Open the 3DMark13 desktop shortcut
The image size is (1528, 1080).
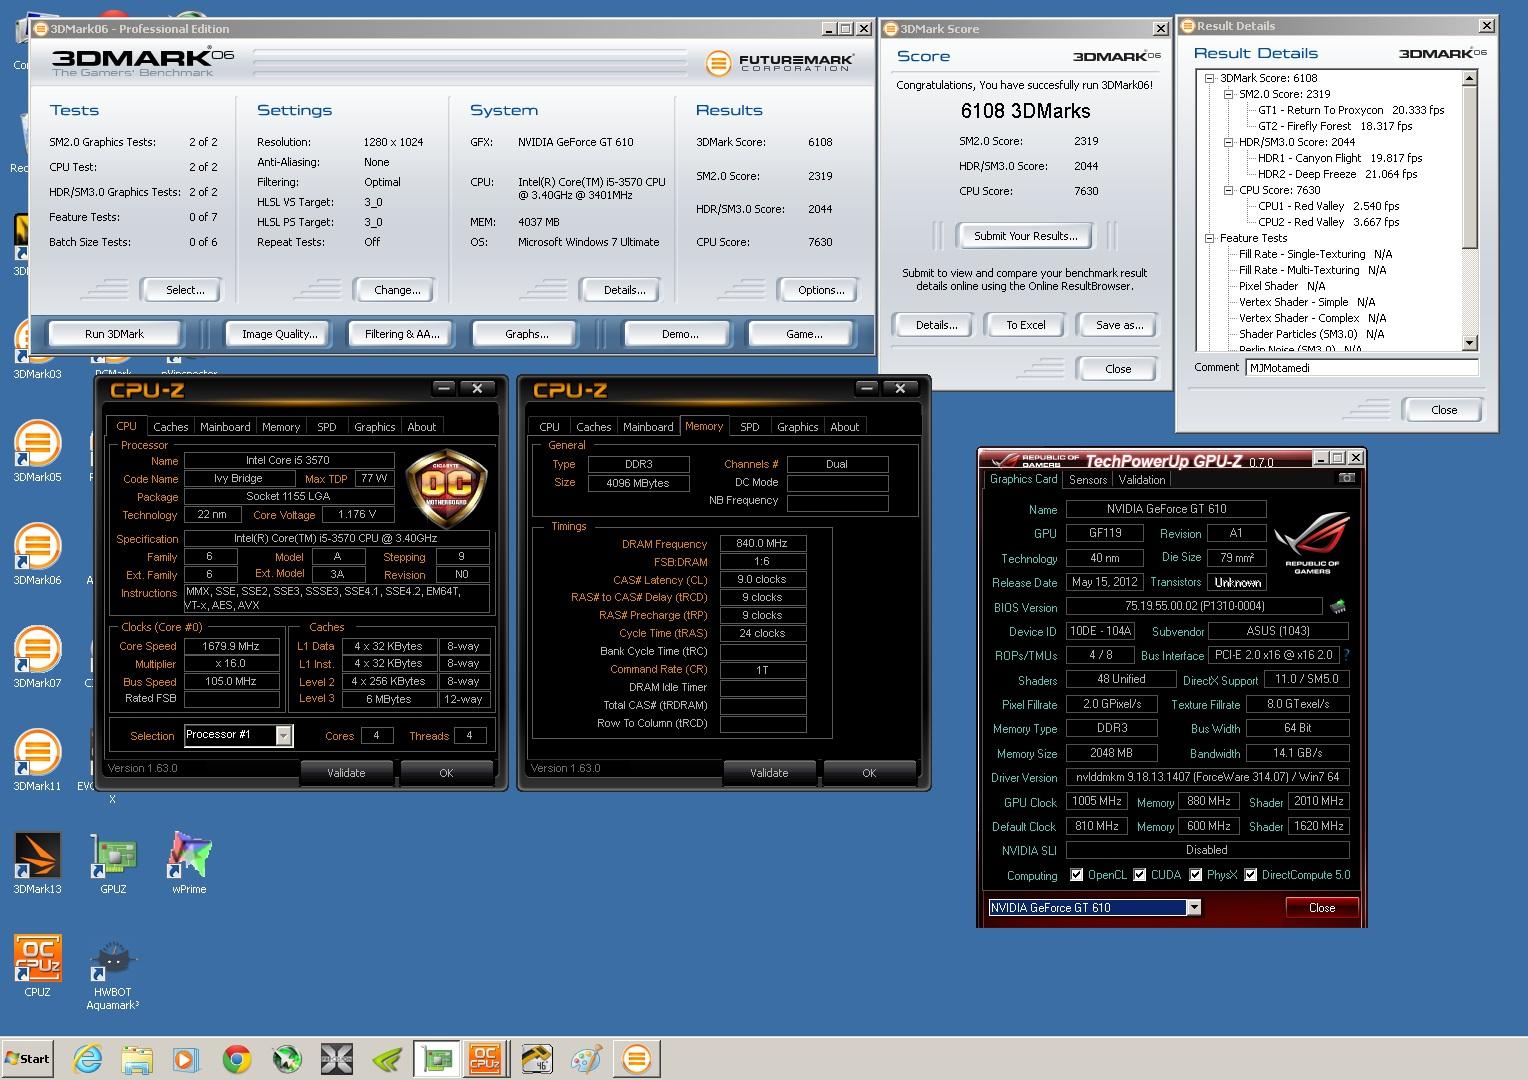tap(37, 863)
